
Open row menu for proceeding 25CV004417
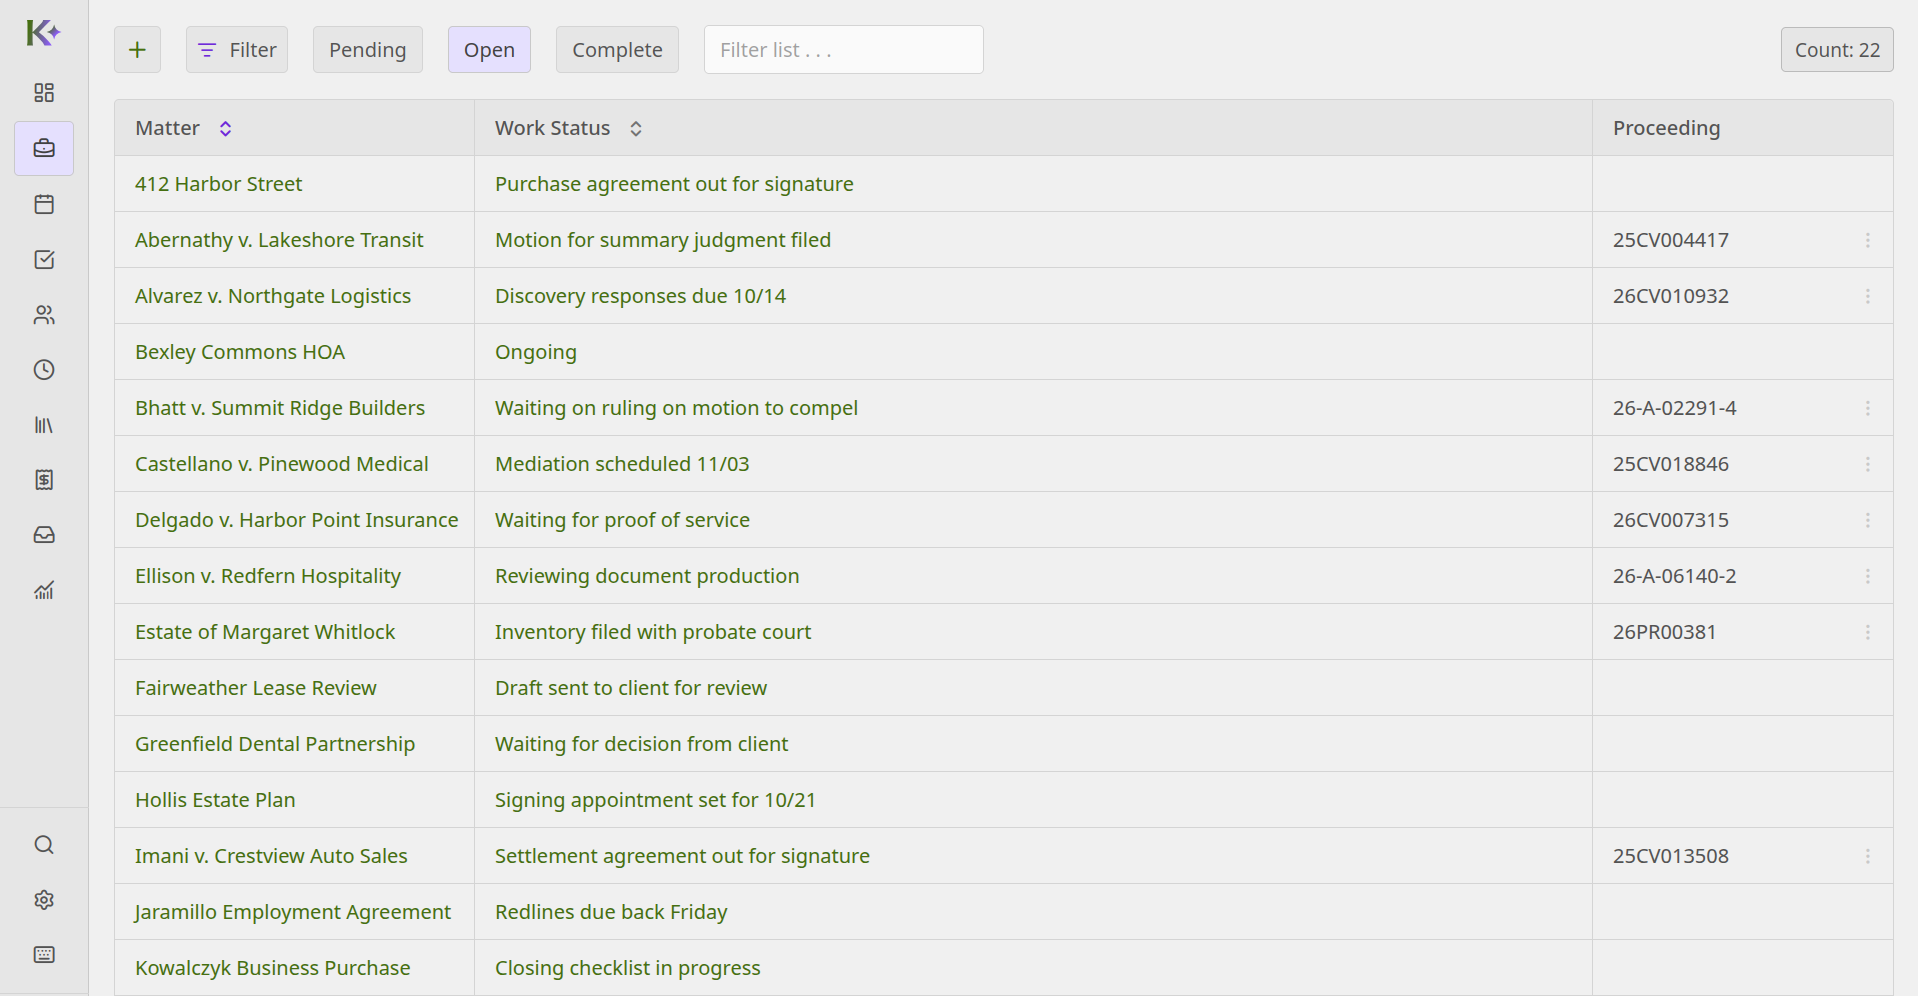[x=1868, y=240]
